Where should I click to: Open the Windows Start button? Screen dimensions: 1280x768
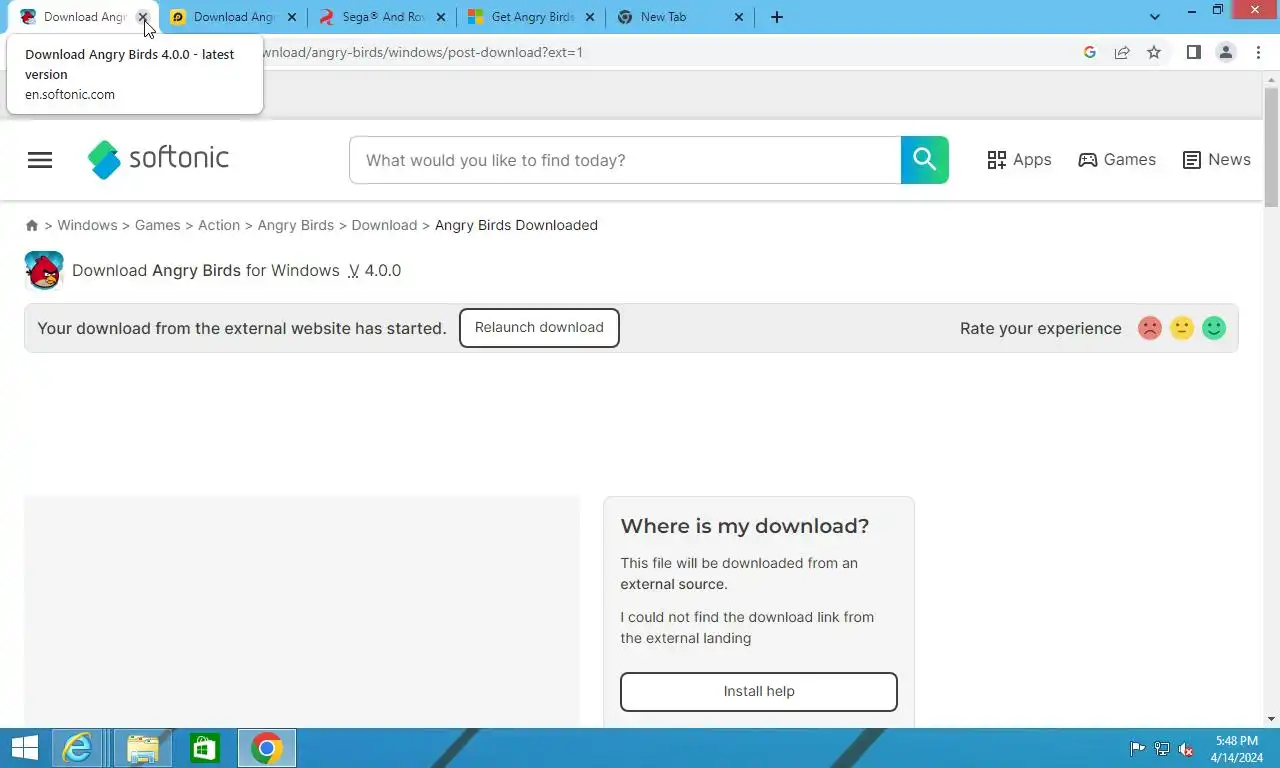click(x=25, y=748)
